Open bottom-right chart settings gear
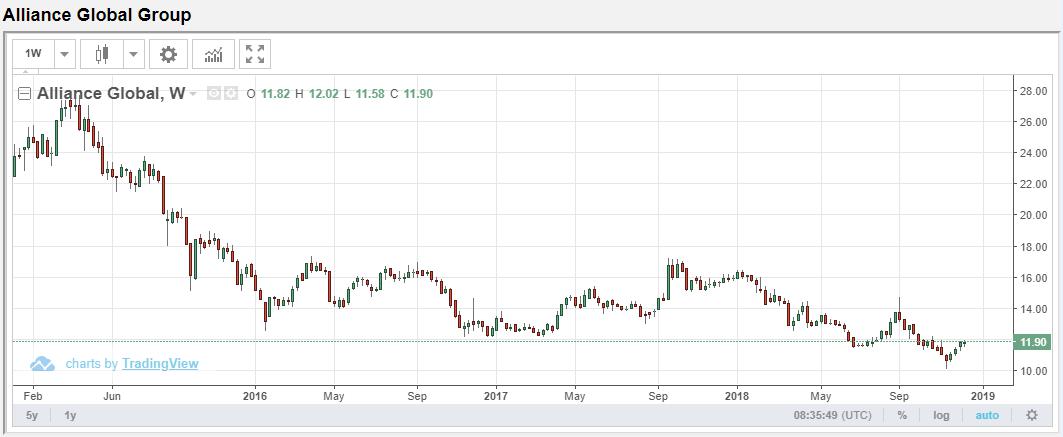Screen dimensions: 1063x437 1031,415
